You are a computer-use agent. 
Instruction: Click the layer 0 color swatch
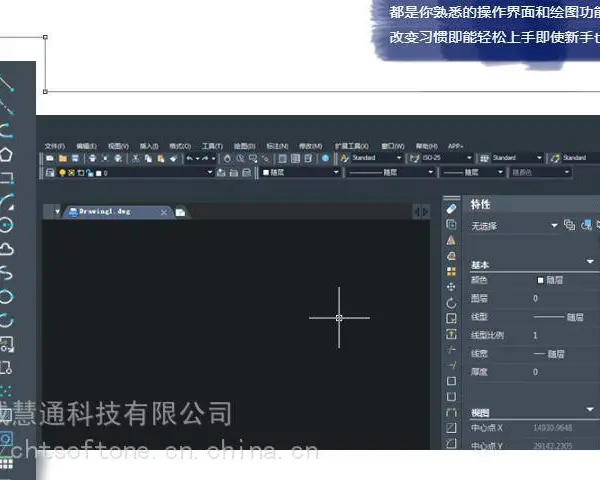[x=99, y=173]
